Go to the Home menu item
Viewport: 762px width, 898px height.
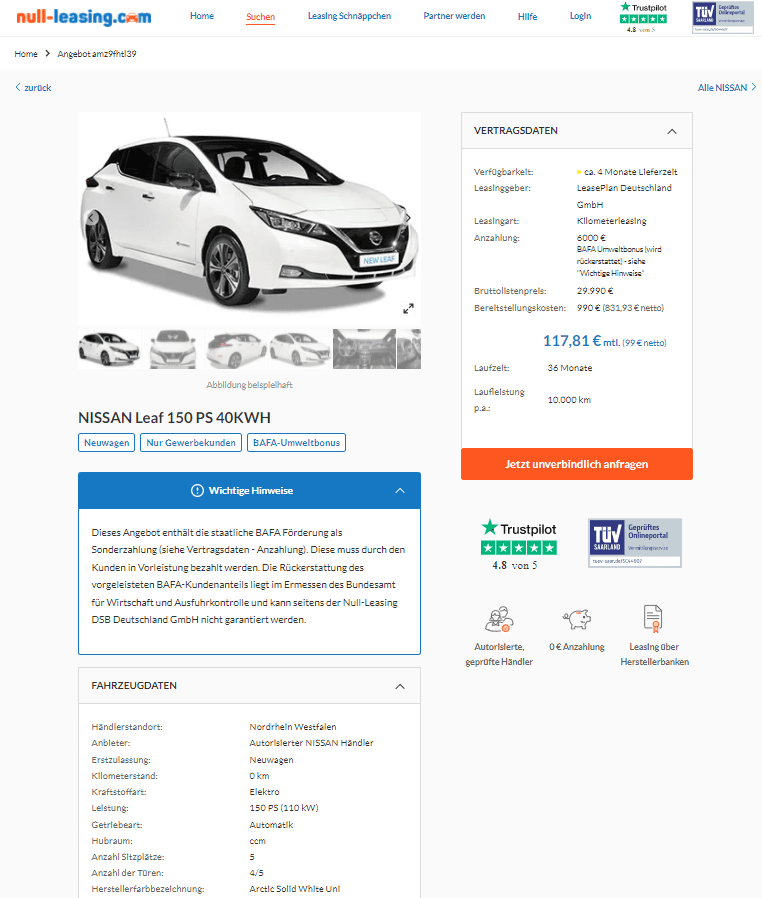coord(202,16)
